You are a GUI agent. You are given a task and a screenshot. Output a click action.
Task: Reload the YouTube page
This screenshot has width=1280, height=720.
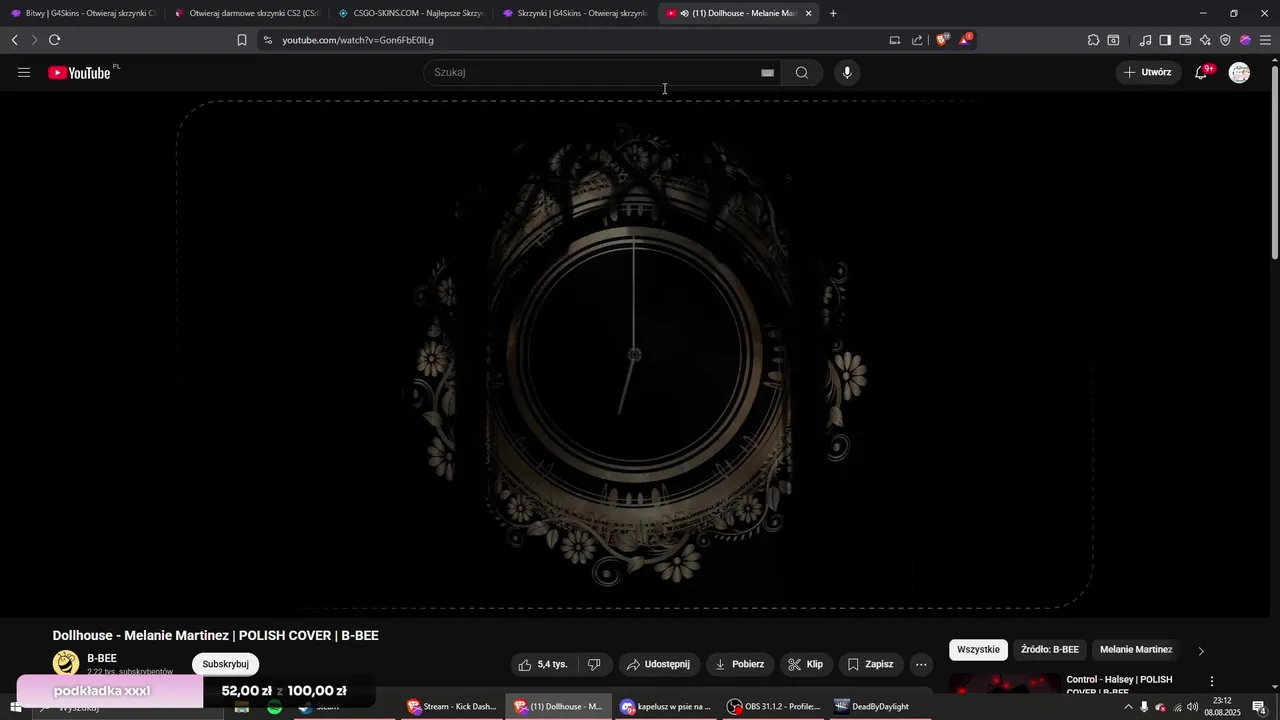54,40
